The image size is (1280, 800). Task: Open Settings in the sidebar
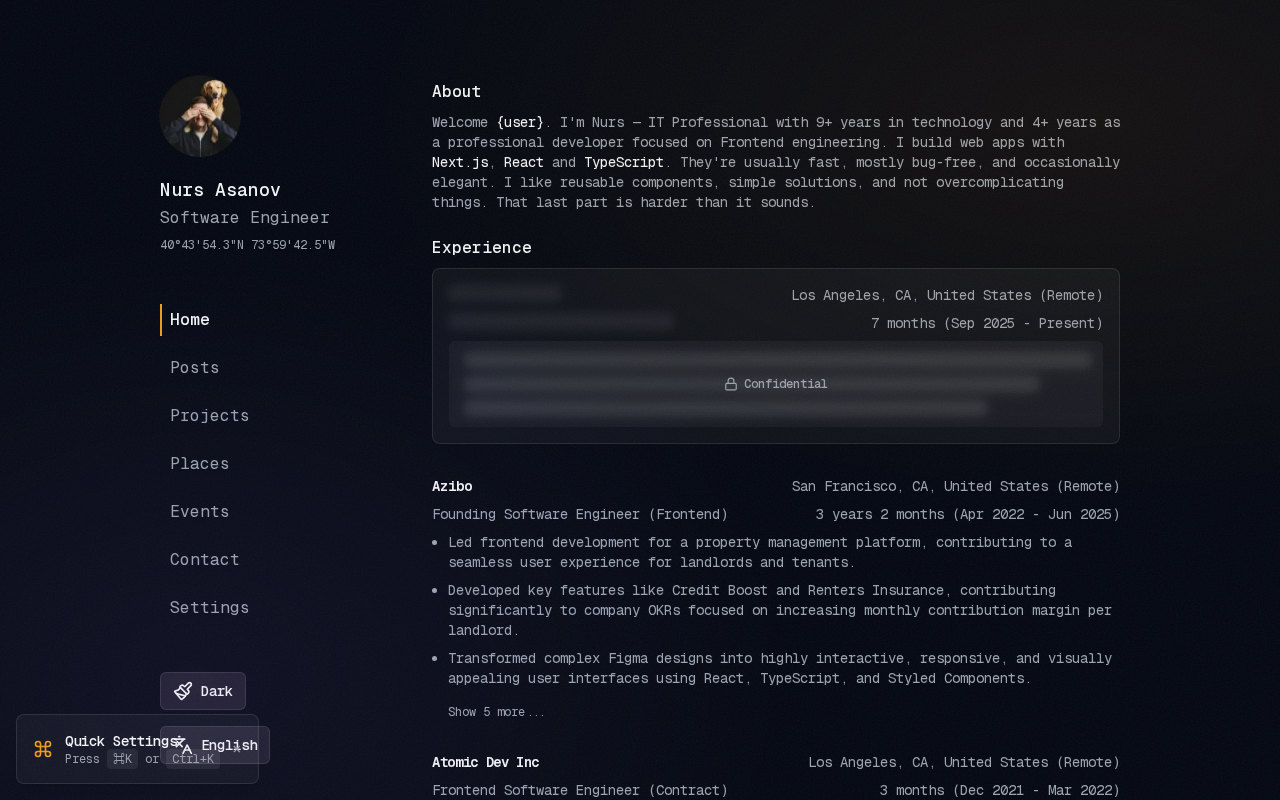pos(210,608)
